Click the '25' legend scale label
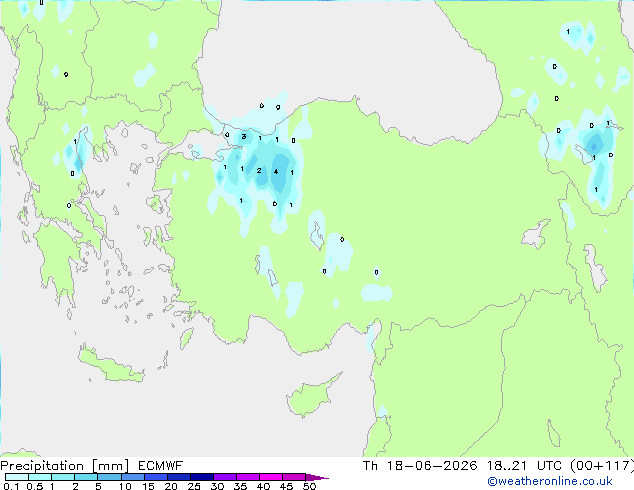 pyautogui.click(x=194, y=486)
